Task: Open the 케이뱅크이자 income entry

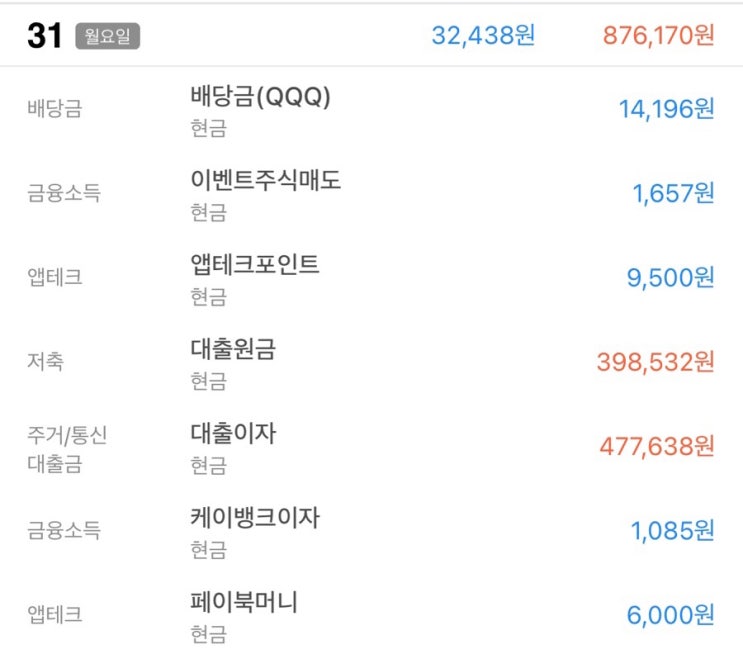Action: (x=372, y=532)
